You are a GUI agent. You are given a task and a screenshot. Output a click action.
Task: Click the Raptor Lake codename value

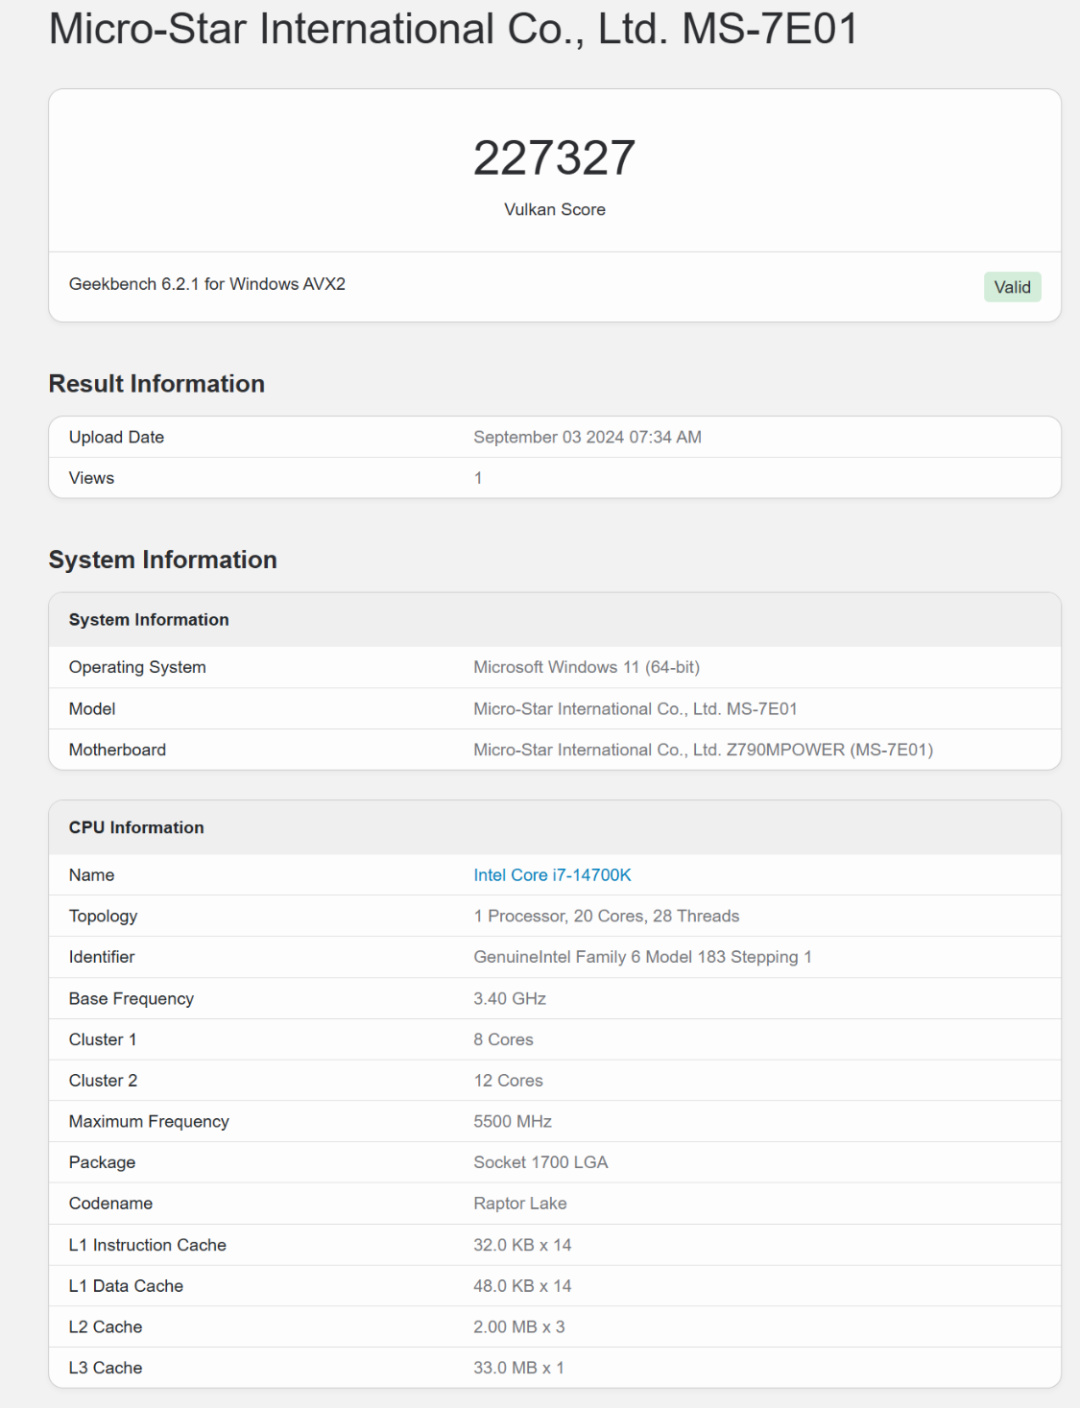click(x=520, y=1204)
